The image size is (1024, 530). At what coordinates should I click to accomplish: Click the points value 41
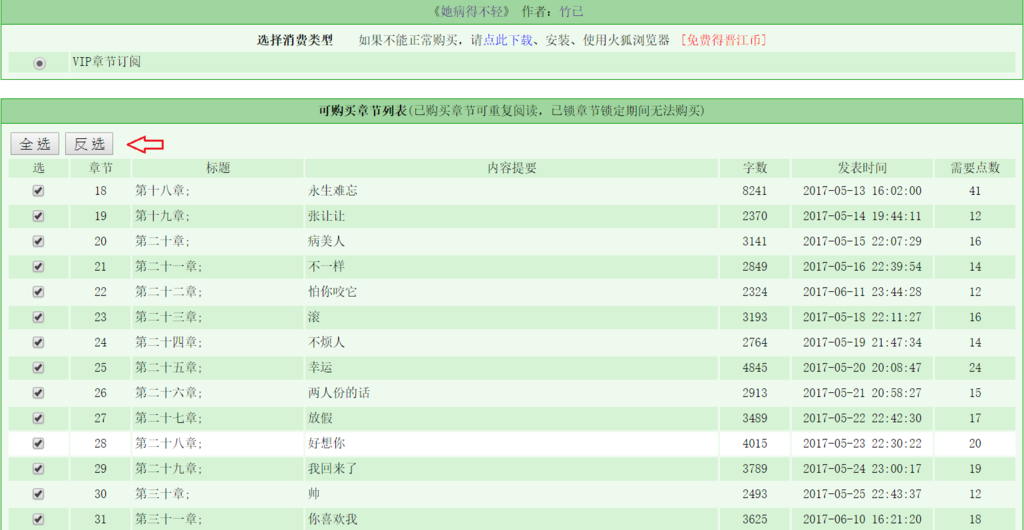(x=975, y=191)
